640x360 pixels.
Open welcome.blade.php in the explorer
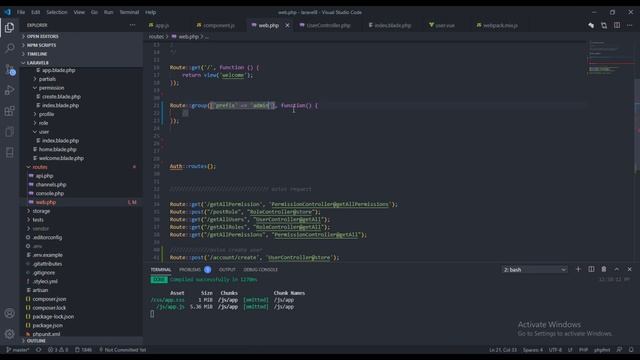(x=61, y=158)
